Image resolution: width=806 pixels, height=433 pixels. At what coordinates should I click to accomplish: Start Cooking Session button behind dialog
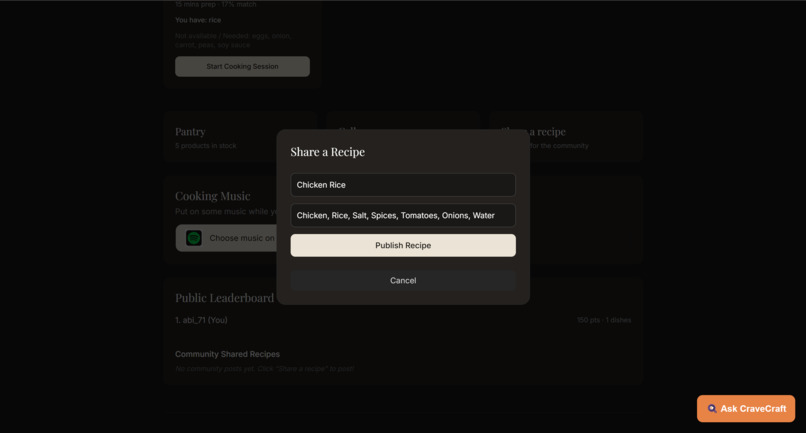coord(242,66)
